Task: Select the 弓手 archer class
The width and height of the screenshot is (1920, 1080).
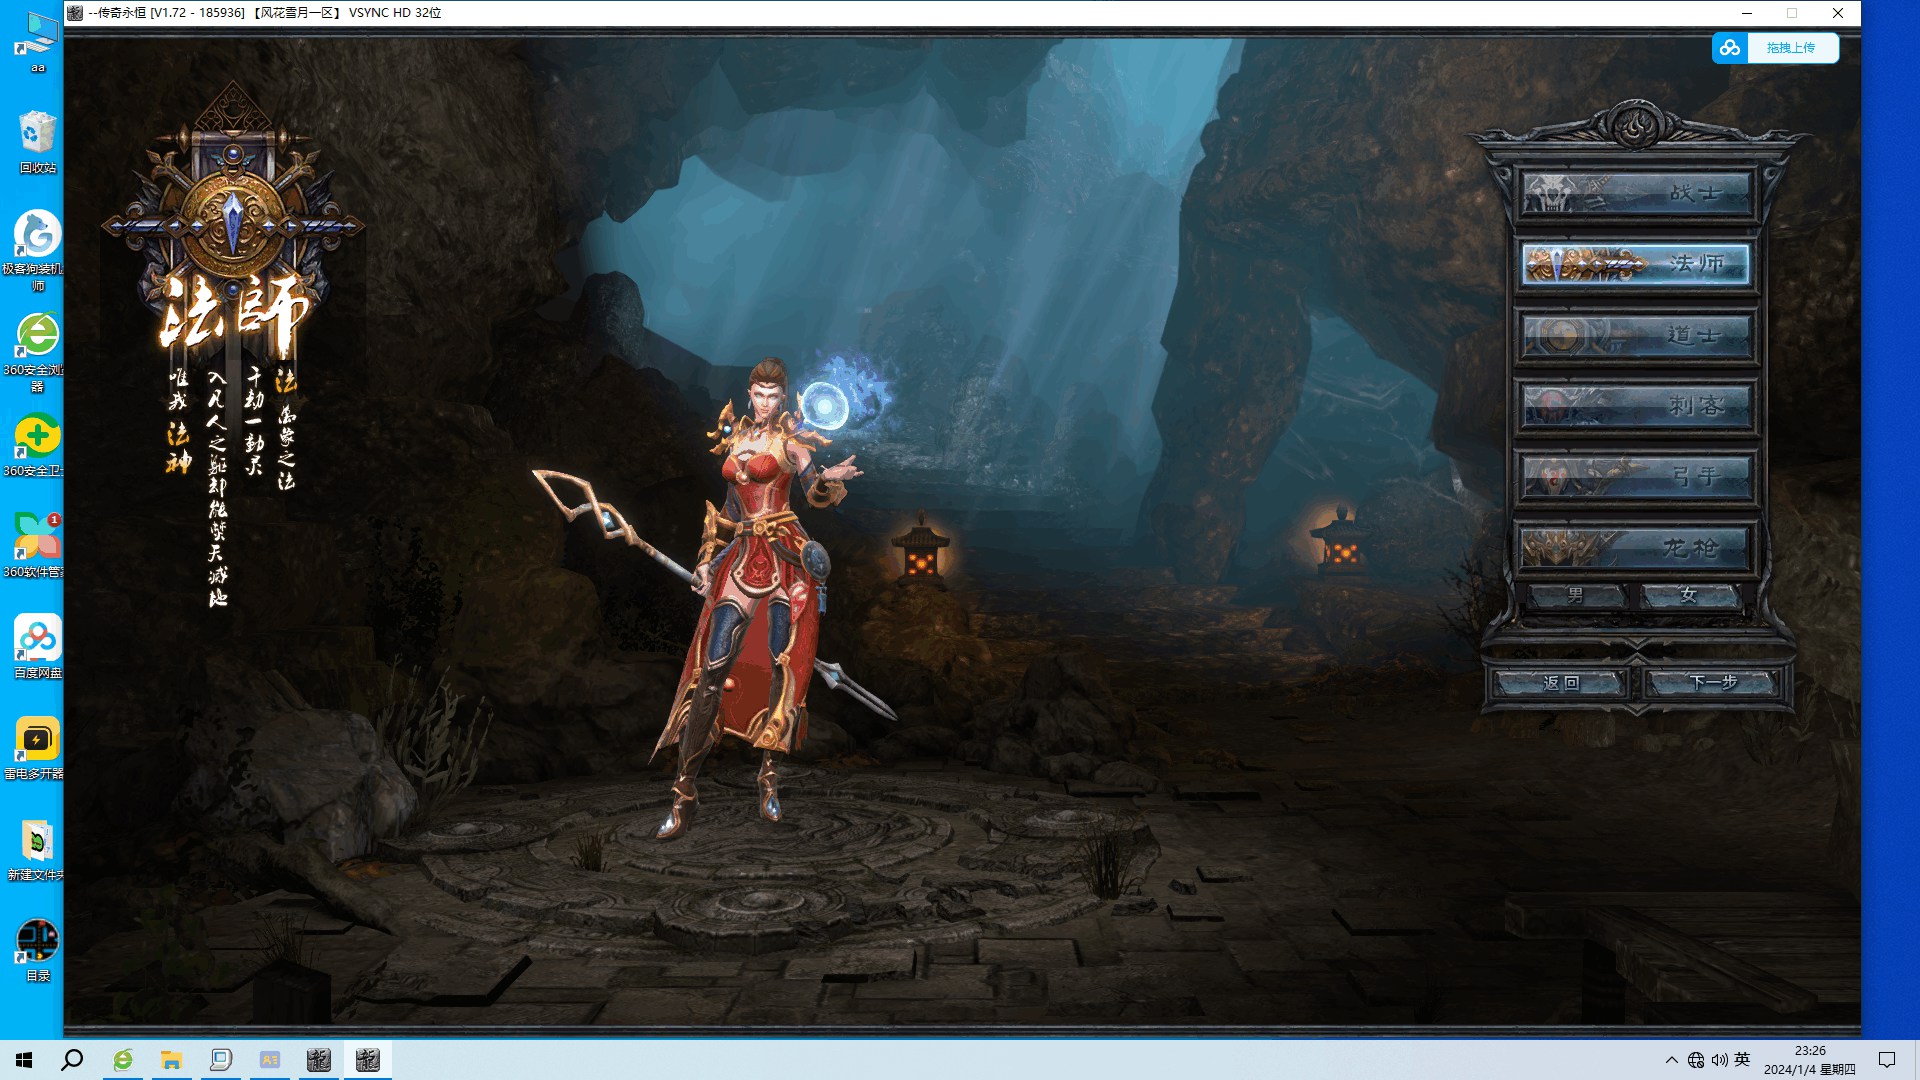Action: tap(1636, 477)
